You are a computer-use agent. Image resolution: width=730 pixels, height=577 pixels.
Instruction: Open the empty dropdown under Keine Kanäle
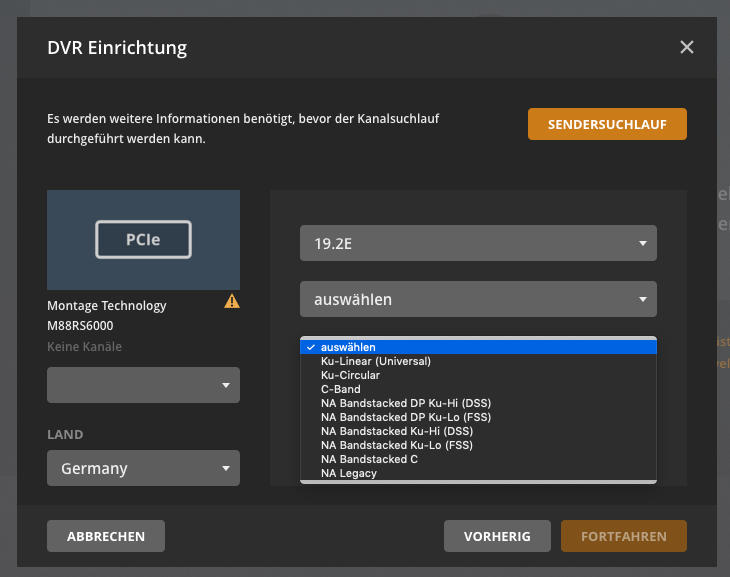coord(143,385)
